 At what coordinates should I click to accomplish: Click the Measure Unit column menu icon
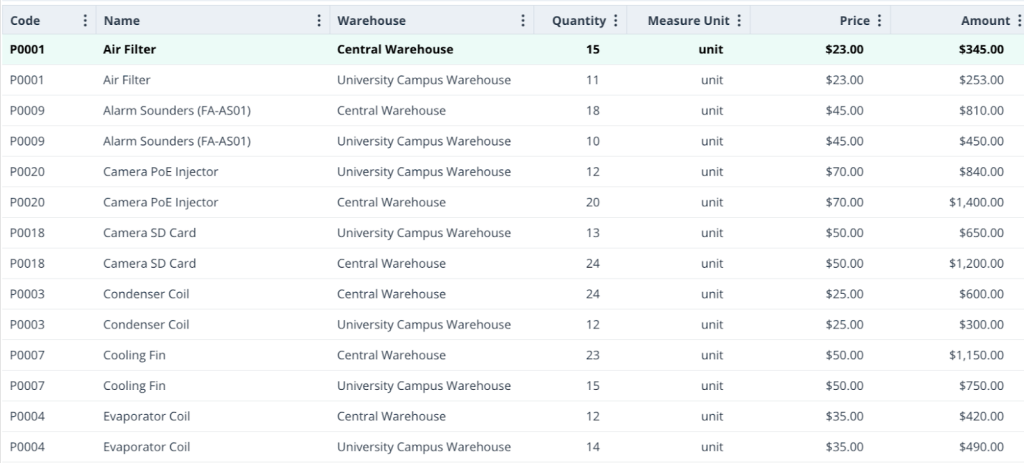739,21
